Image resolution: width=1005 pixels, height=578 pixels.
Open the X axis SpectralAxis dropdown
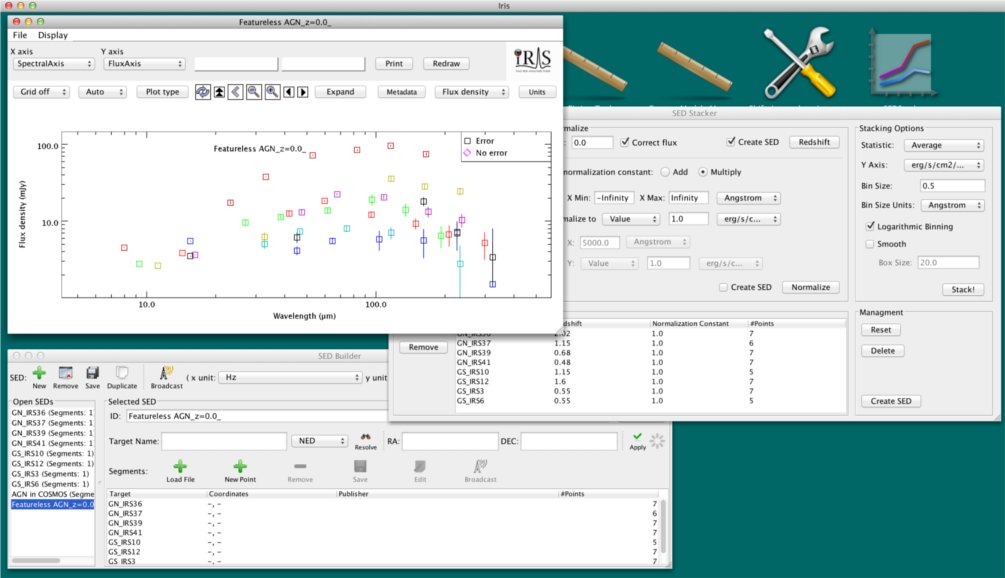[x=54, y=63]
